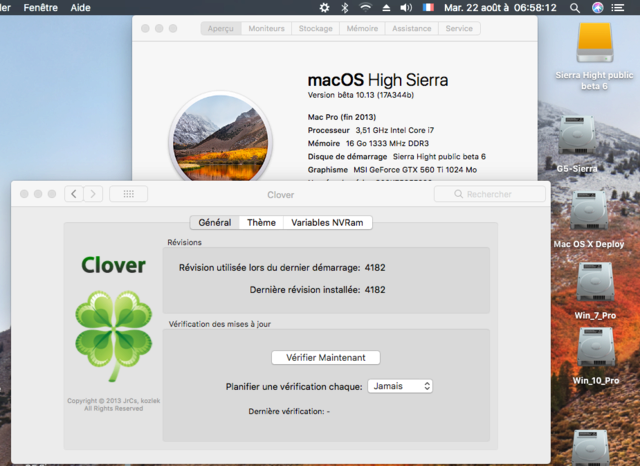Go back in Clover preferences window

(74, 194)
